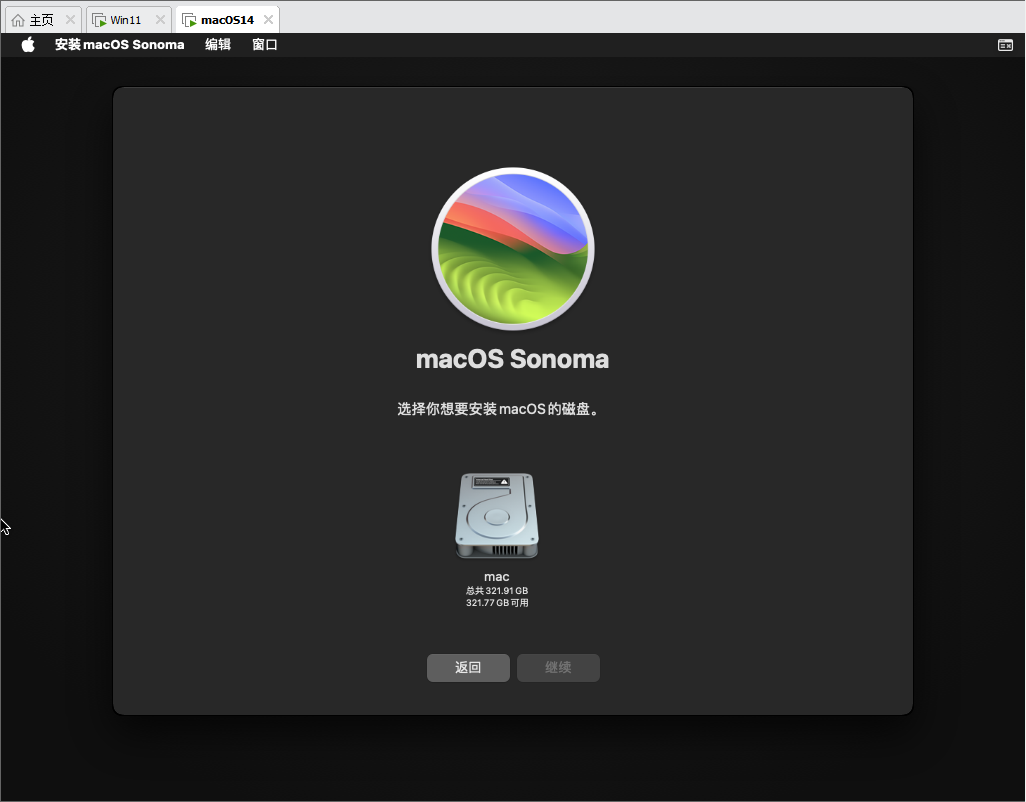The width and height of the screenshot is (1026, 802).
Task: Click the 返回 button
Action: tap(468, 667)
